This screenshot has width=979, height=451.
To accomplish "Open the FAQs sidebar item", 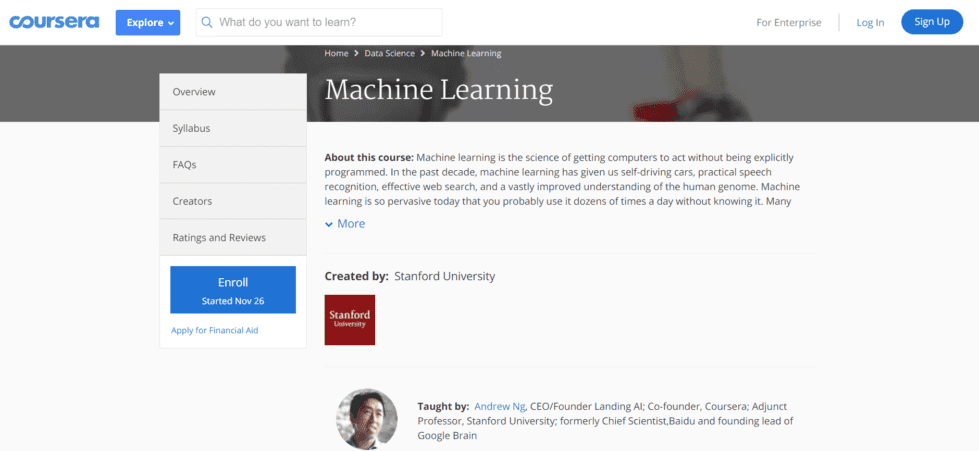I will (233, 165).
